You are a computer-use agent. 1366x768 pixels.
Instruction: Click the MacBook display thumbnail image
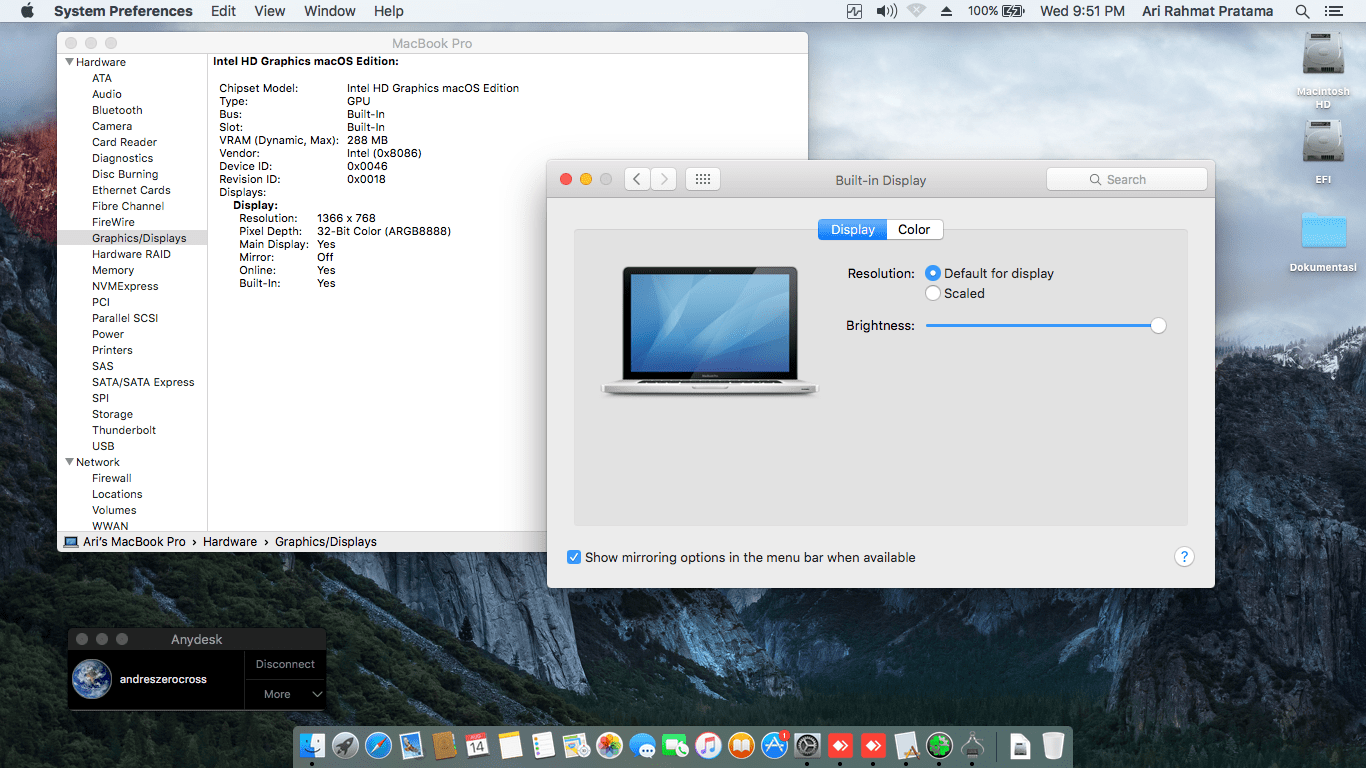[709, 330]
